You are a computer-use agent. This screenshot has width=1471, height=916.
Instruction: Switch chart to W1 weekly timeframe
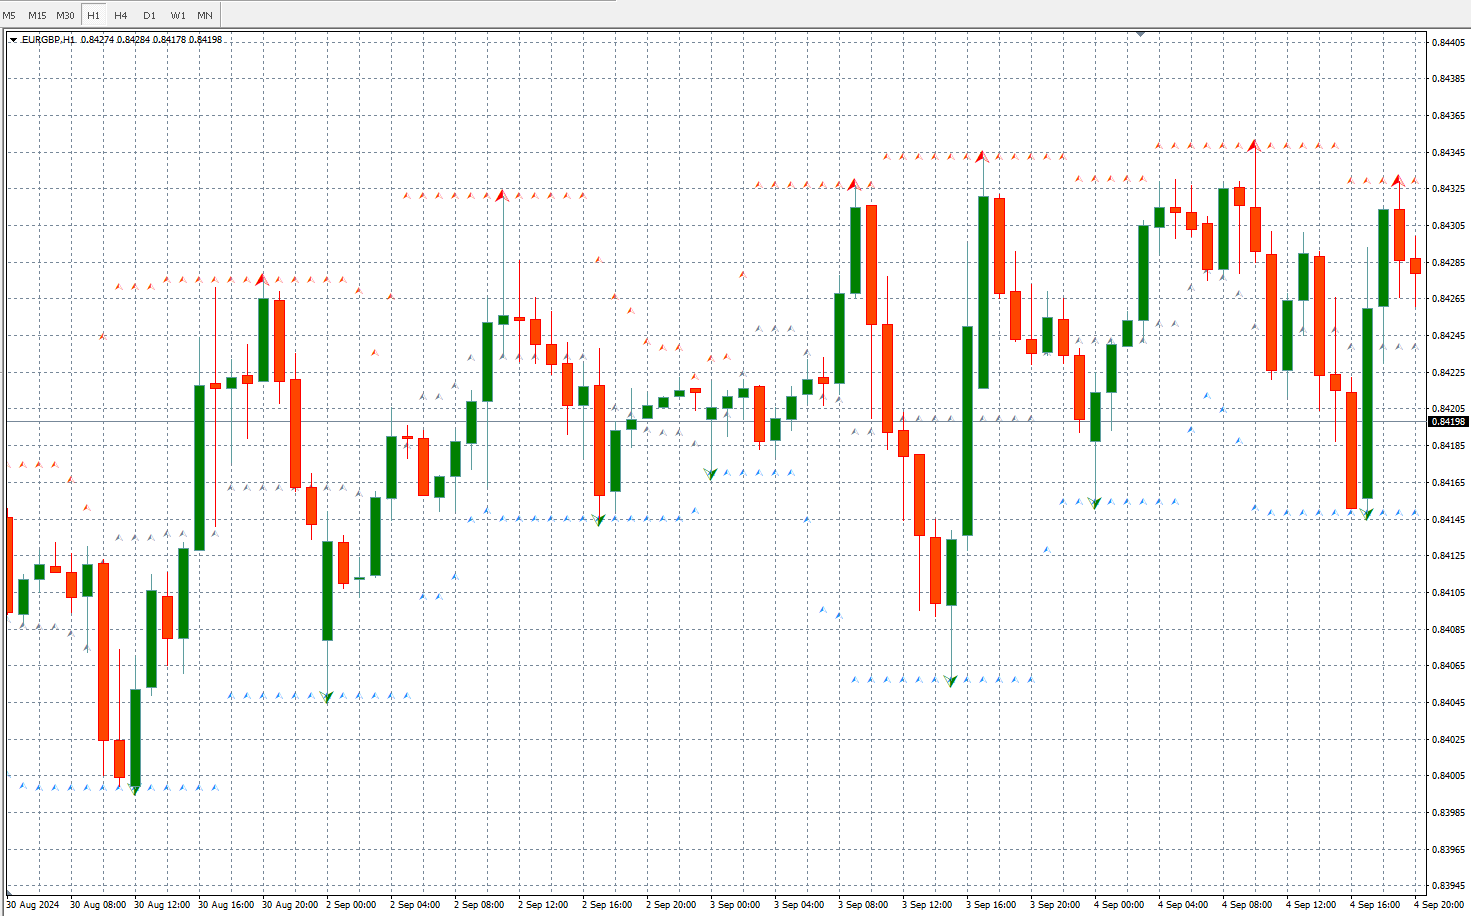pyautogui.click(x=178, y=15)
